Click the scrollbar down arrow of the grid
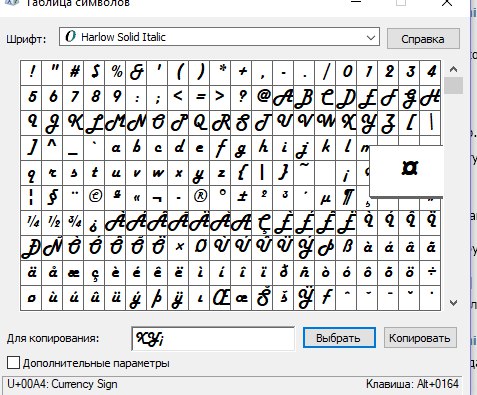This screenshot has height=395, width=477. 453,303
